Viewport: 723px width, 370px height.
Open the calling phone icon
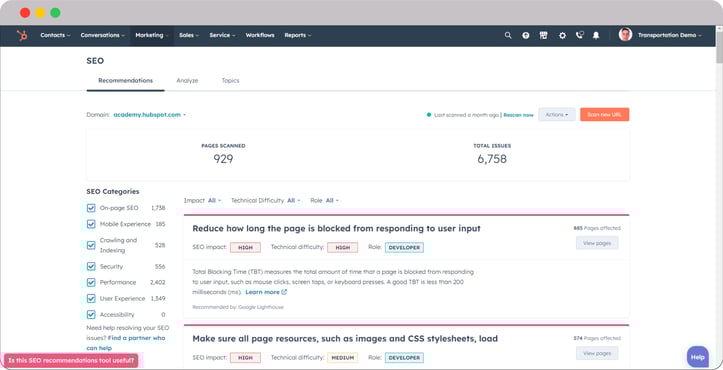[580, 35]
